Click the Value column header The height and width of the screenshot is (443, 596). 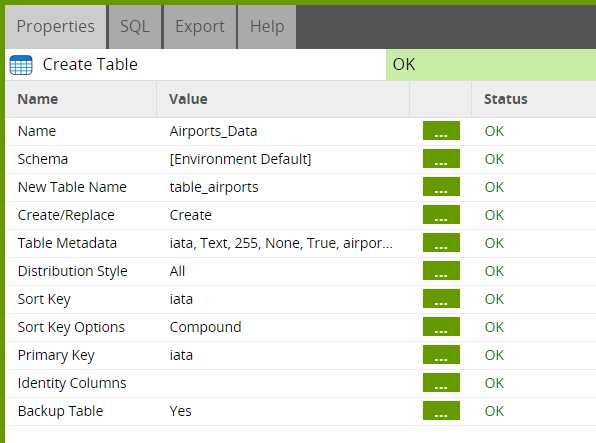point(188,99)
